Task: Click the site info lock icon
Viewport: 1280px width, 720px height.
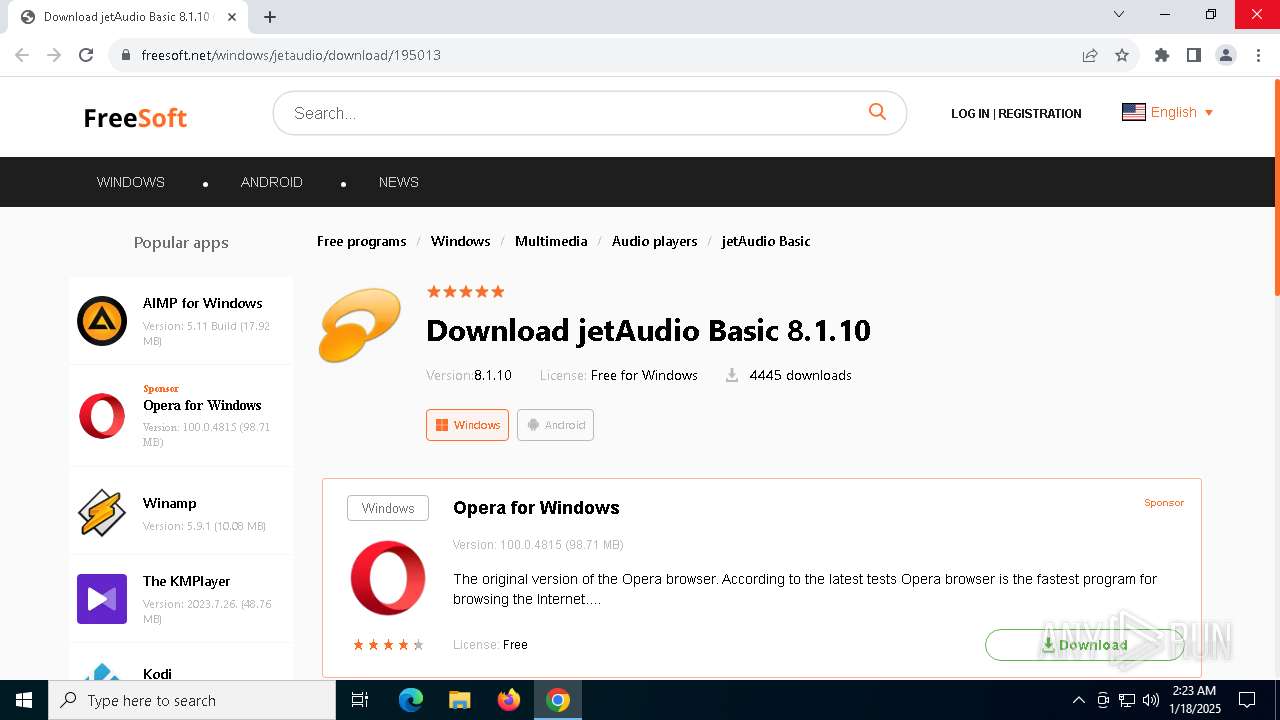Action: [125, 55]
